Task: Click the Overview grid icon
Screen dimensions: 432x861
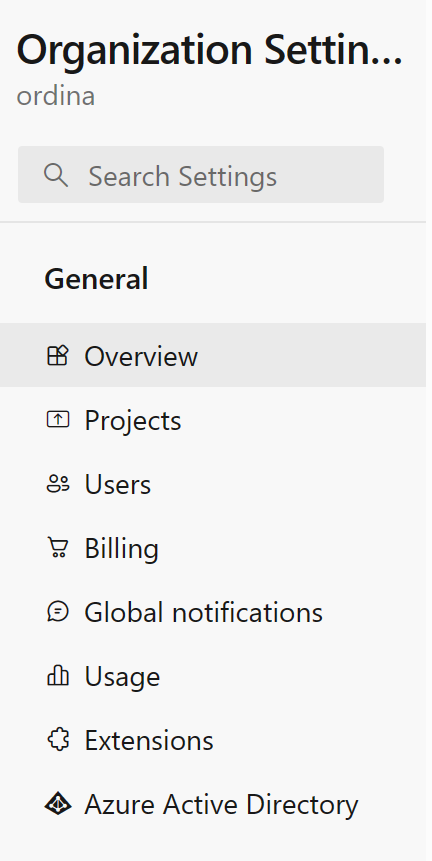Action: pos(58,355)
